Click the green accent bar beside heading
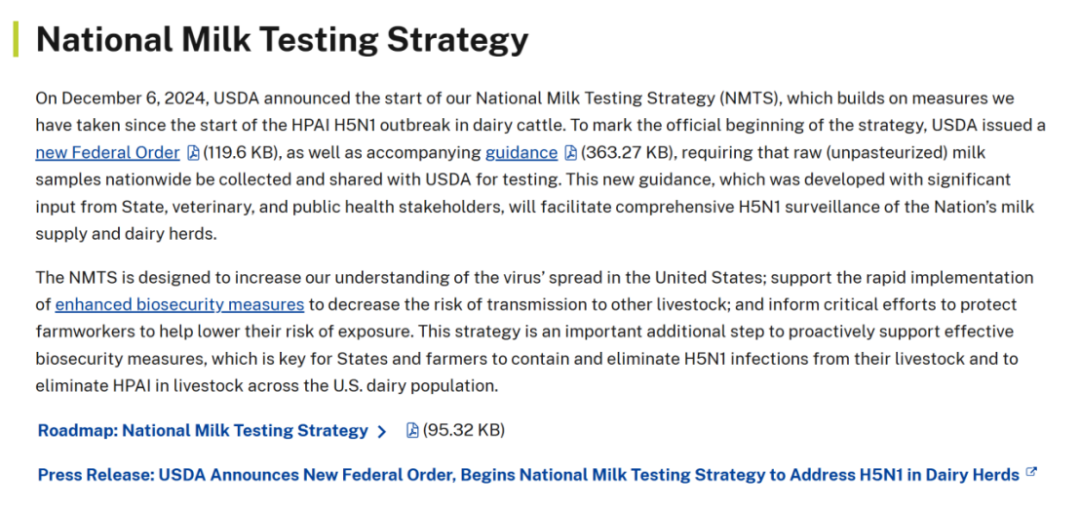 (x=16, y=39)
